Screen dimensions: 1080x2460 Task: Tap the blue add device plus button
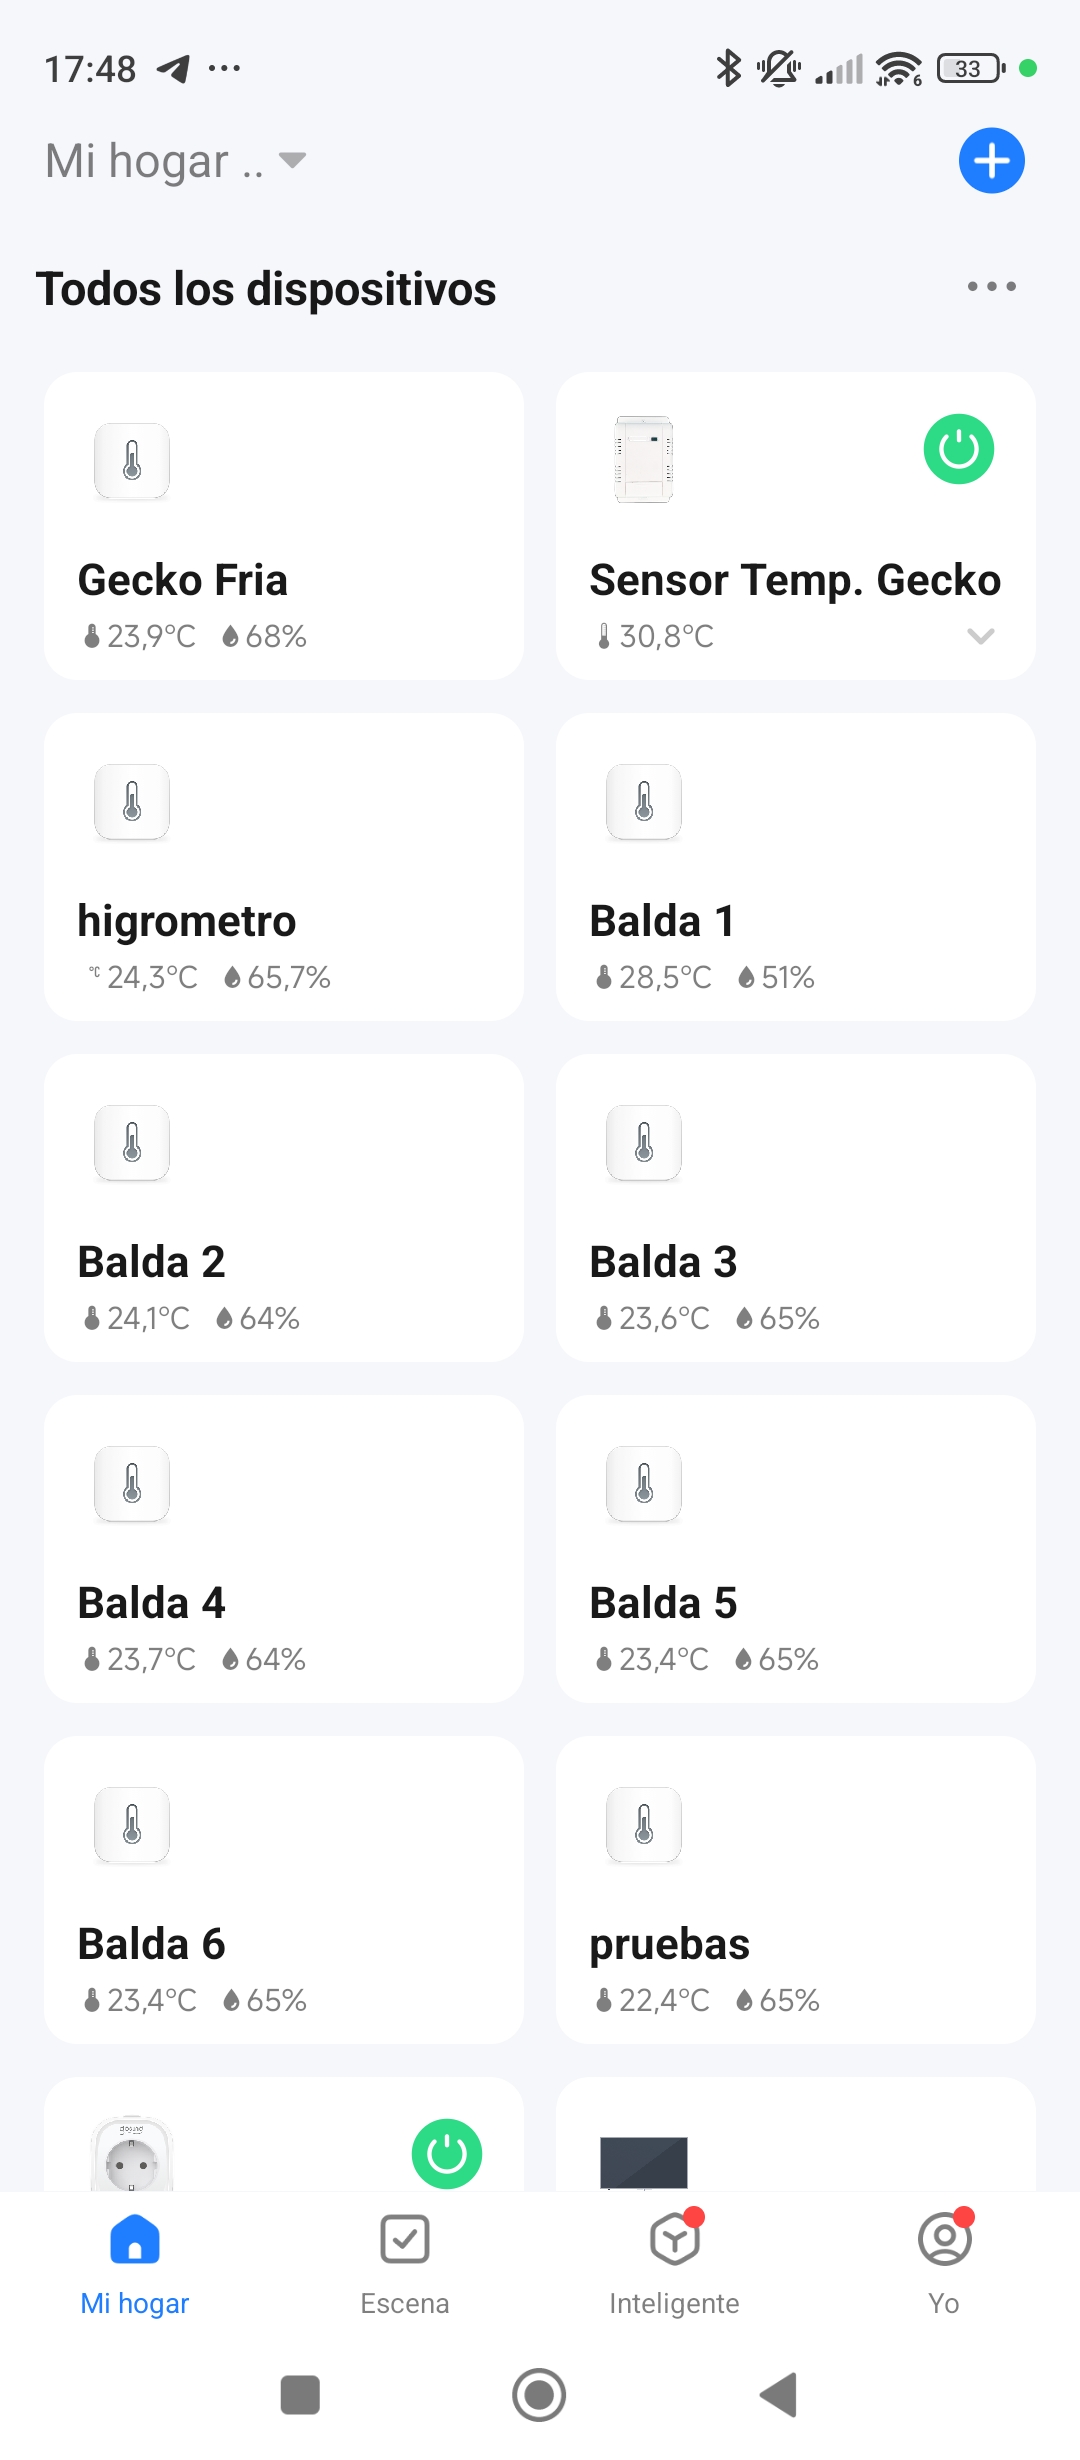pos(991,161)
